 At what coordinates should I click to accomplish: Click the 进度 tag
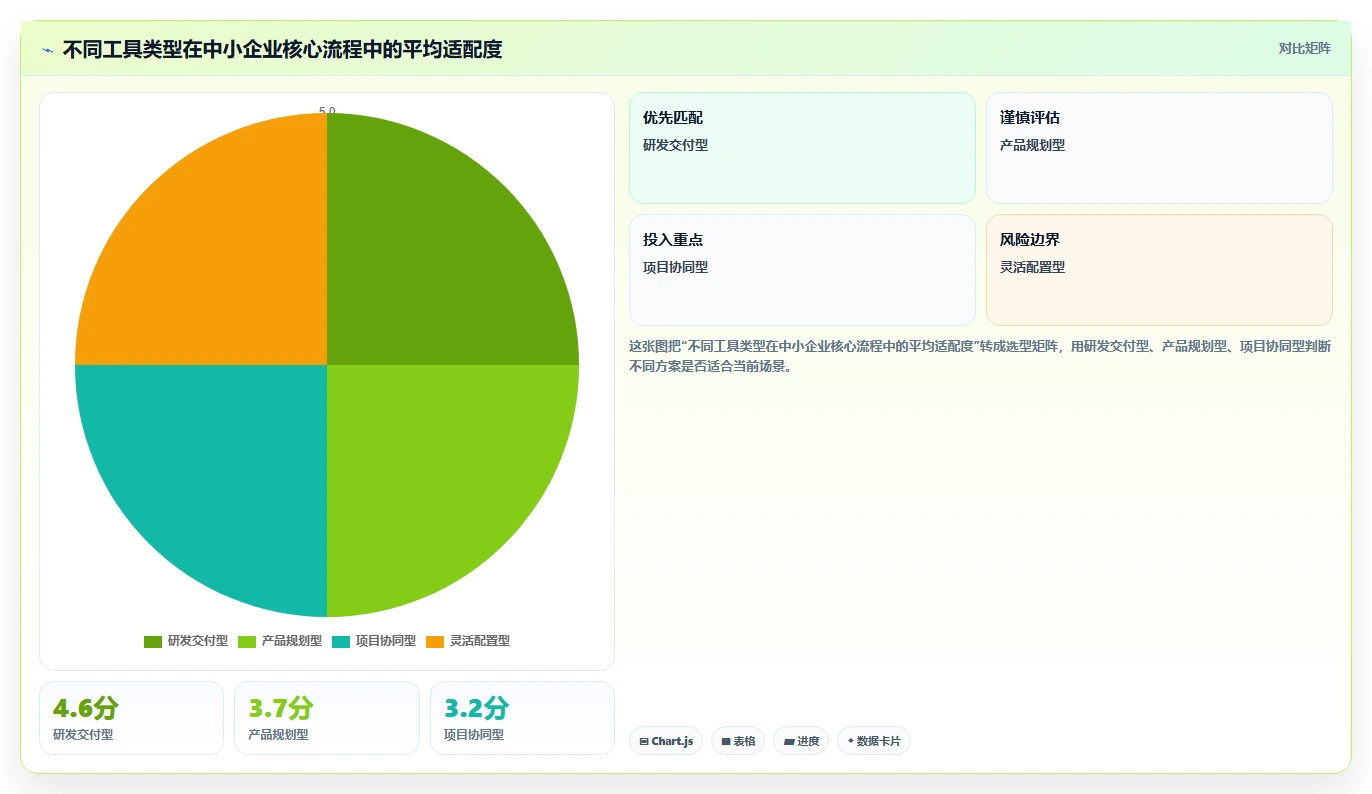pyautogui.click(x=801, y=741)
